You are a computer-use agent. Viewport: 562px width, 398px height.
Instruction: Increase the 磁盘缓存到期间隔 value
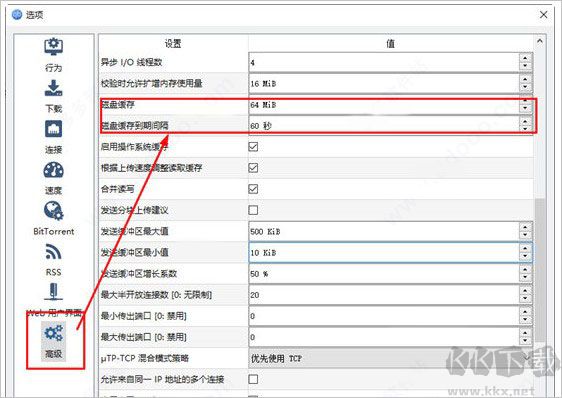(525, 122)
